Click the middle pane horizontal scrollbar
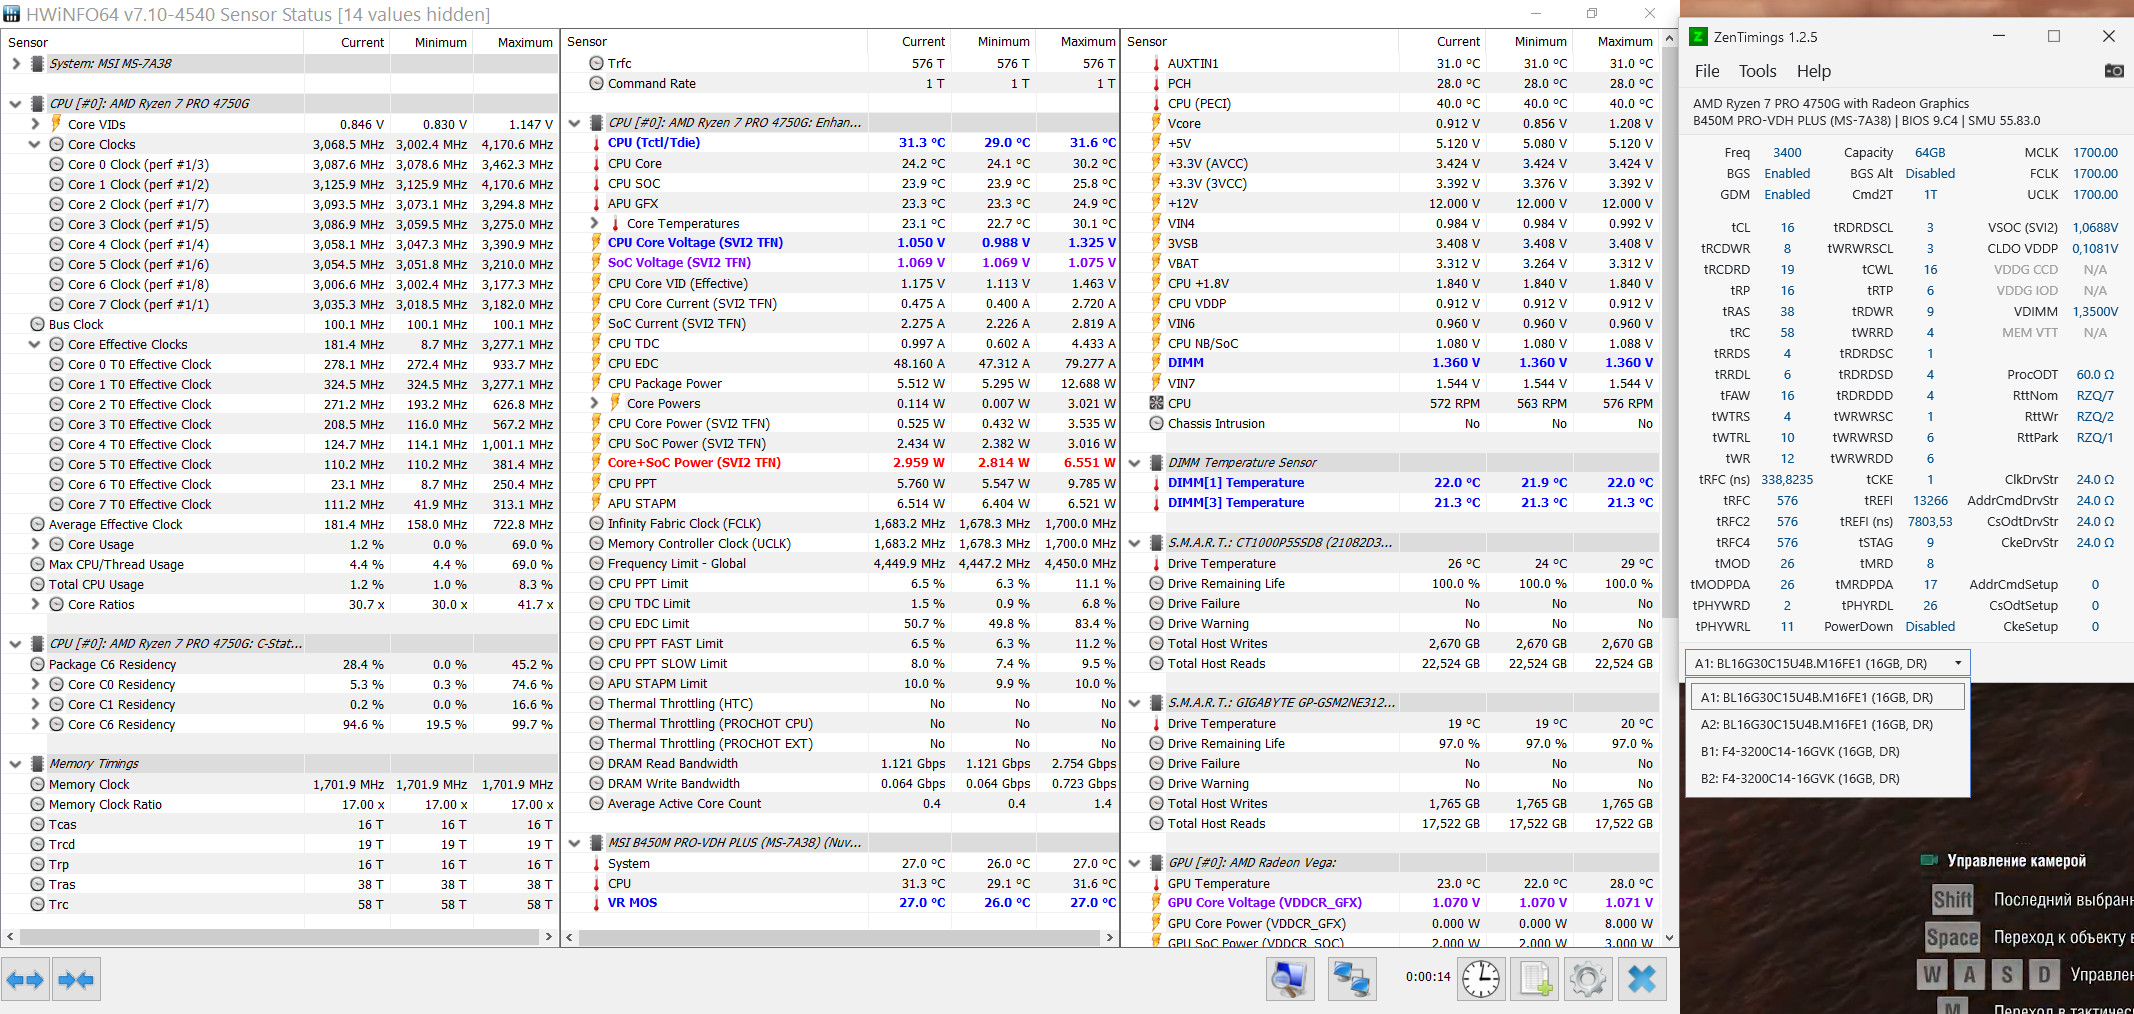Image resolution: width=2134 pixels, height=1014 pixels. coord(840,937)
